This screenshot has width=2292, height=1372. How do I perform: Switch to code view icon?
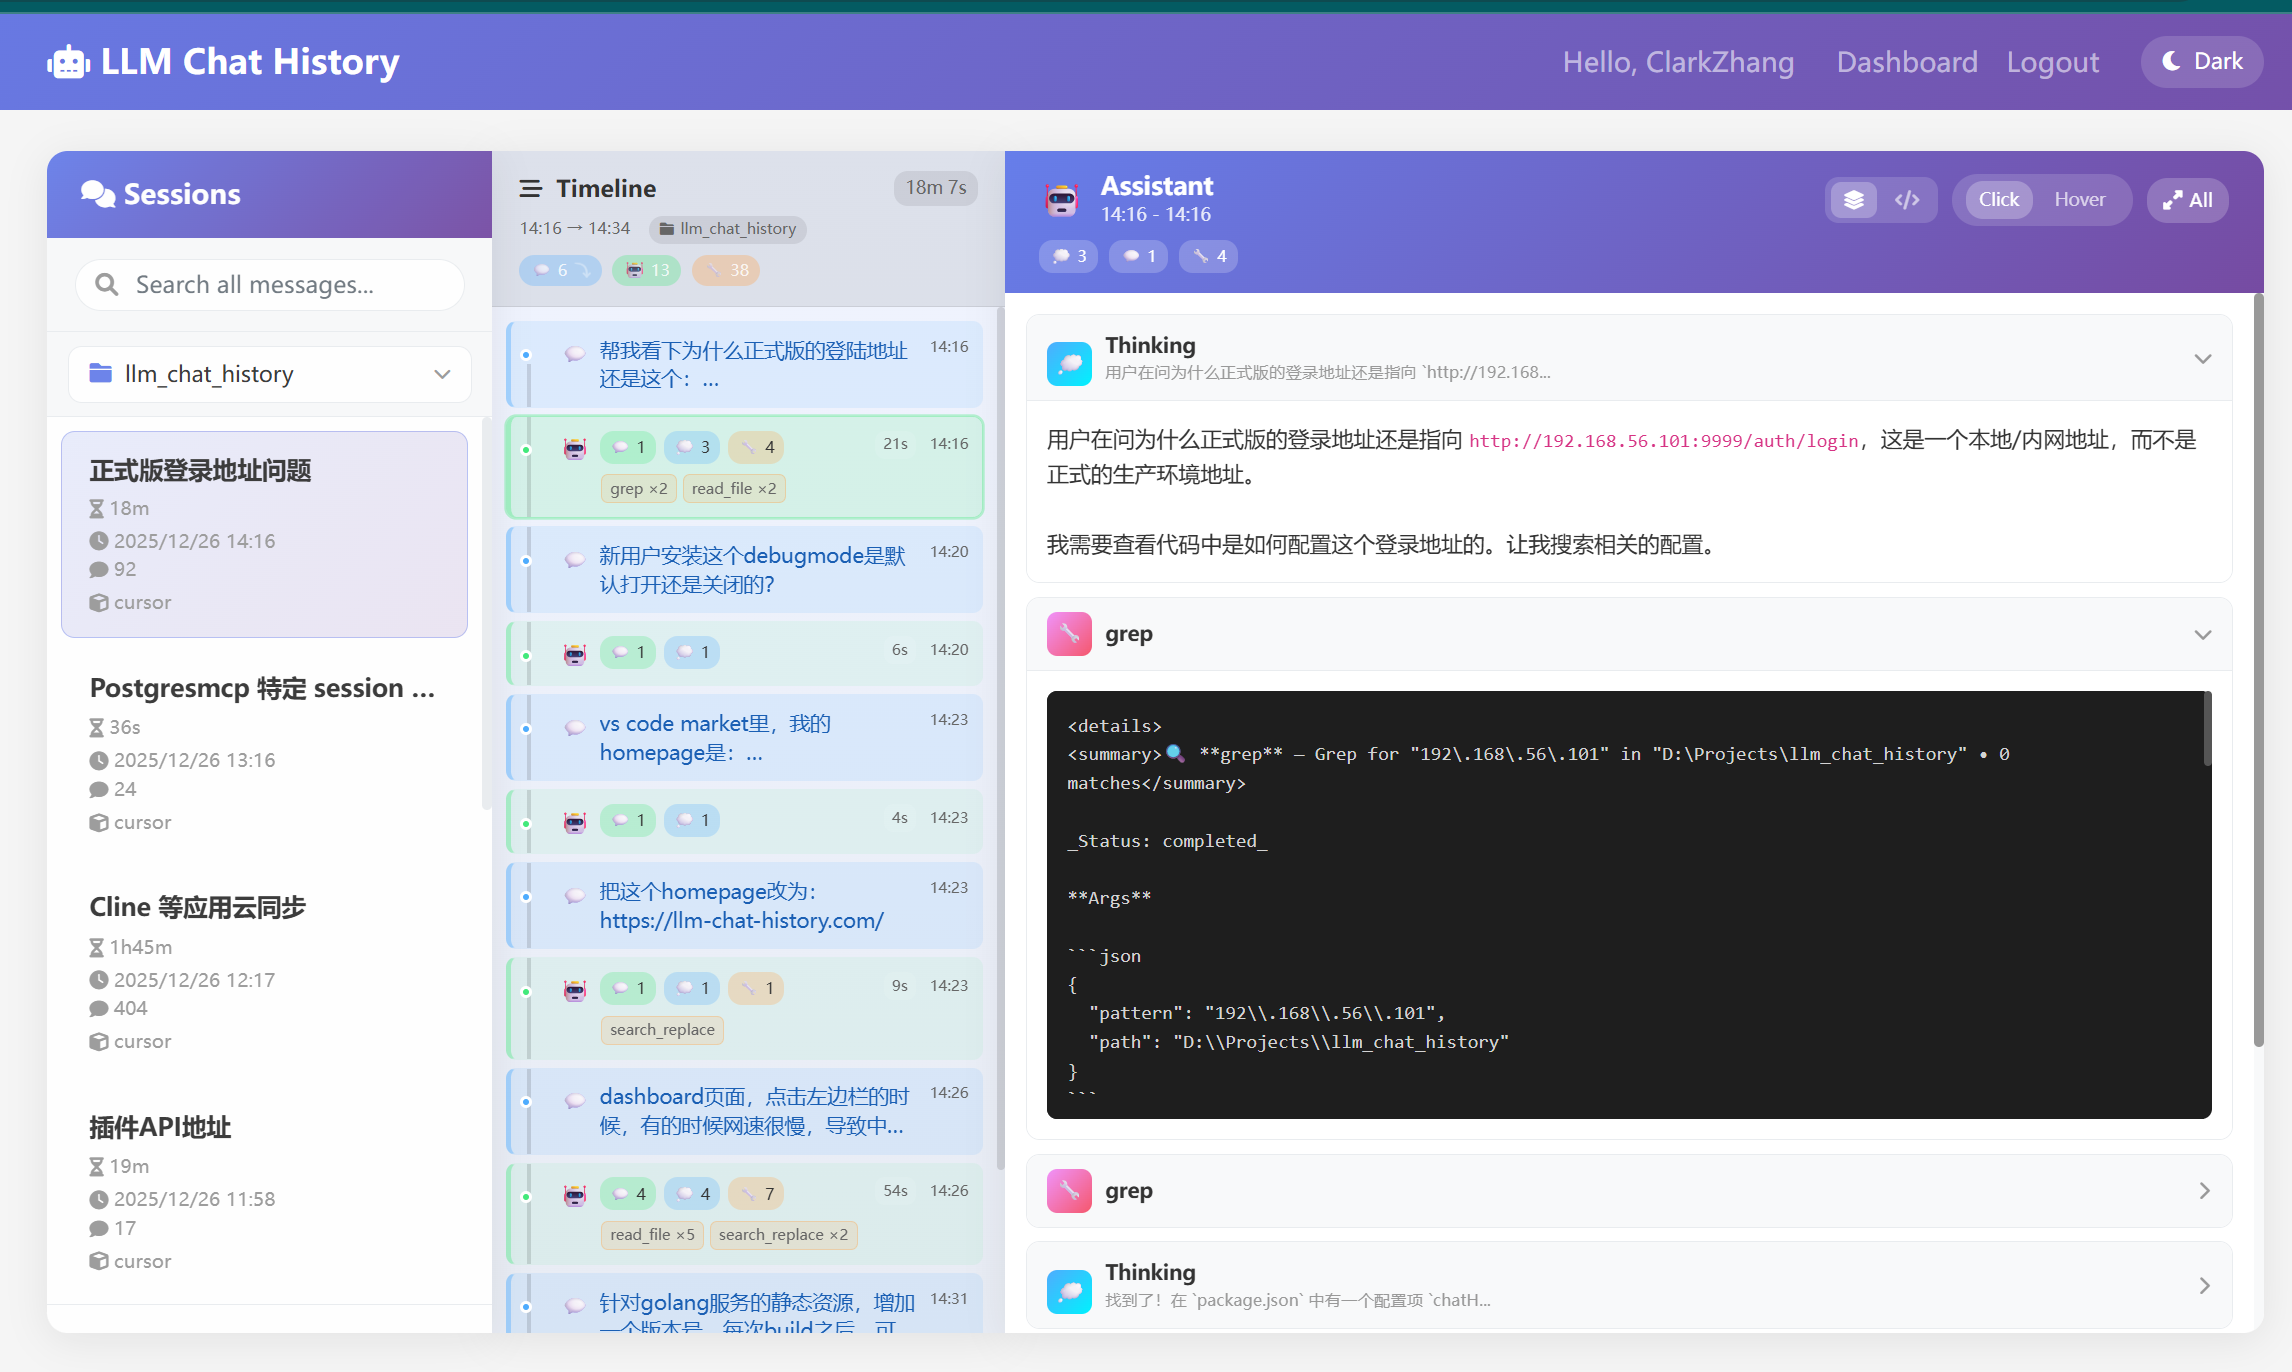(1907, 200)
